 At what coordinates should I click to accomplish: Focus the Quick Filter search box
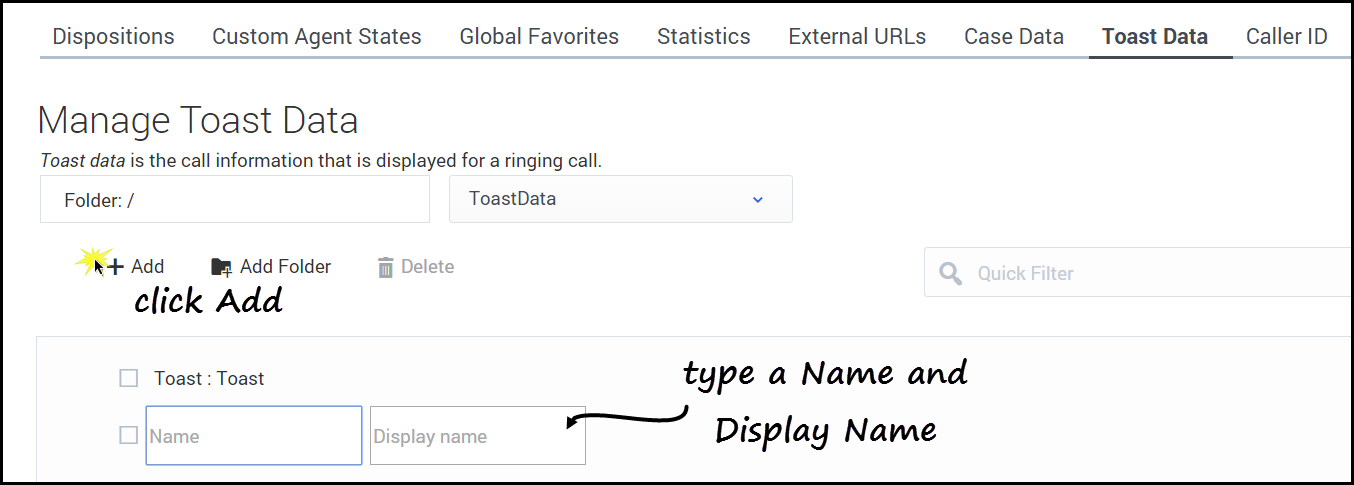(x=1150, y=274)
